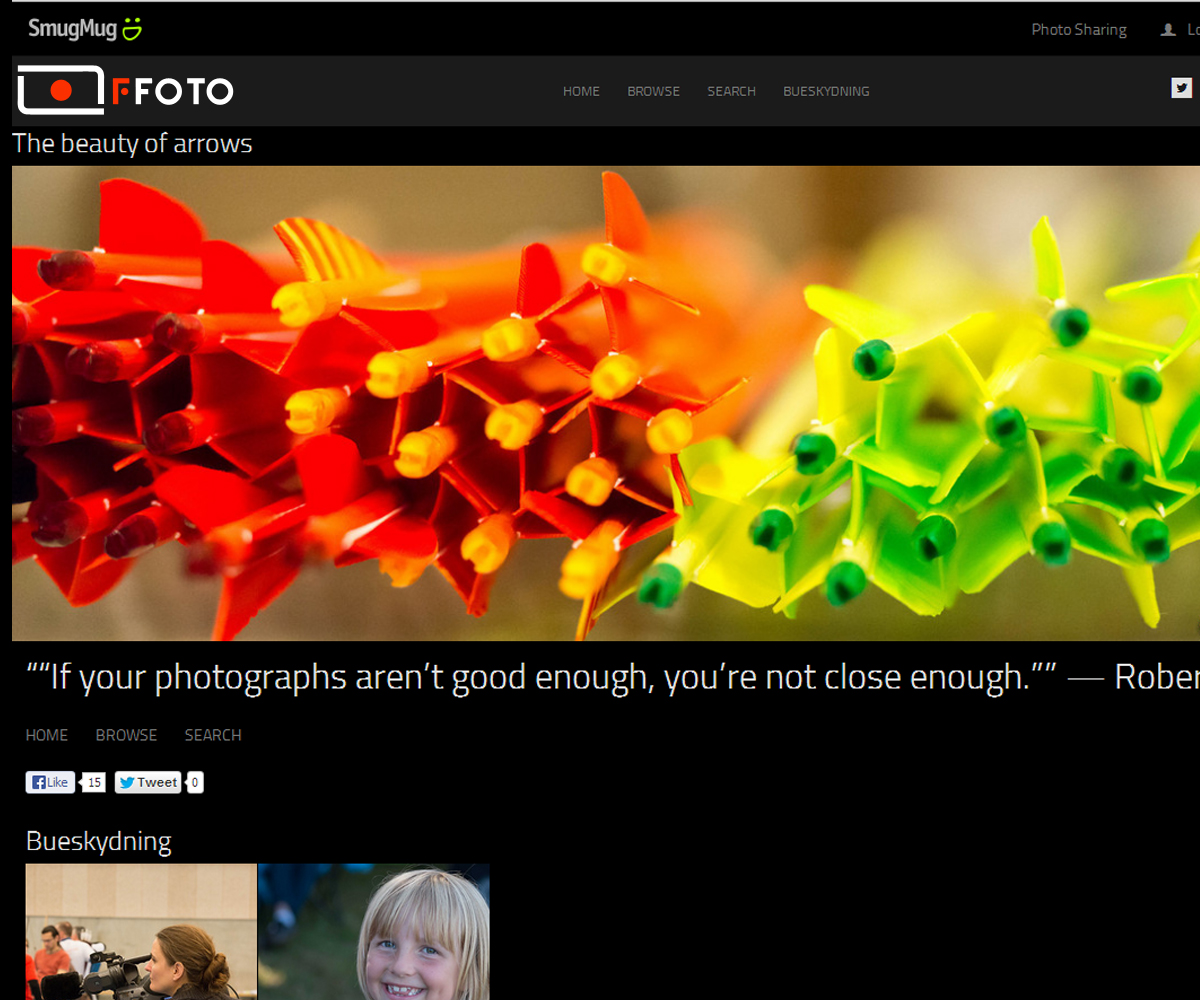
Task: Open SEARCH in lower breadcrumb menu
Action: [x=213, y=735]
